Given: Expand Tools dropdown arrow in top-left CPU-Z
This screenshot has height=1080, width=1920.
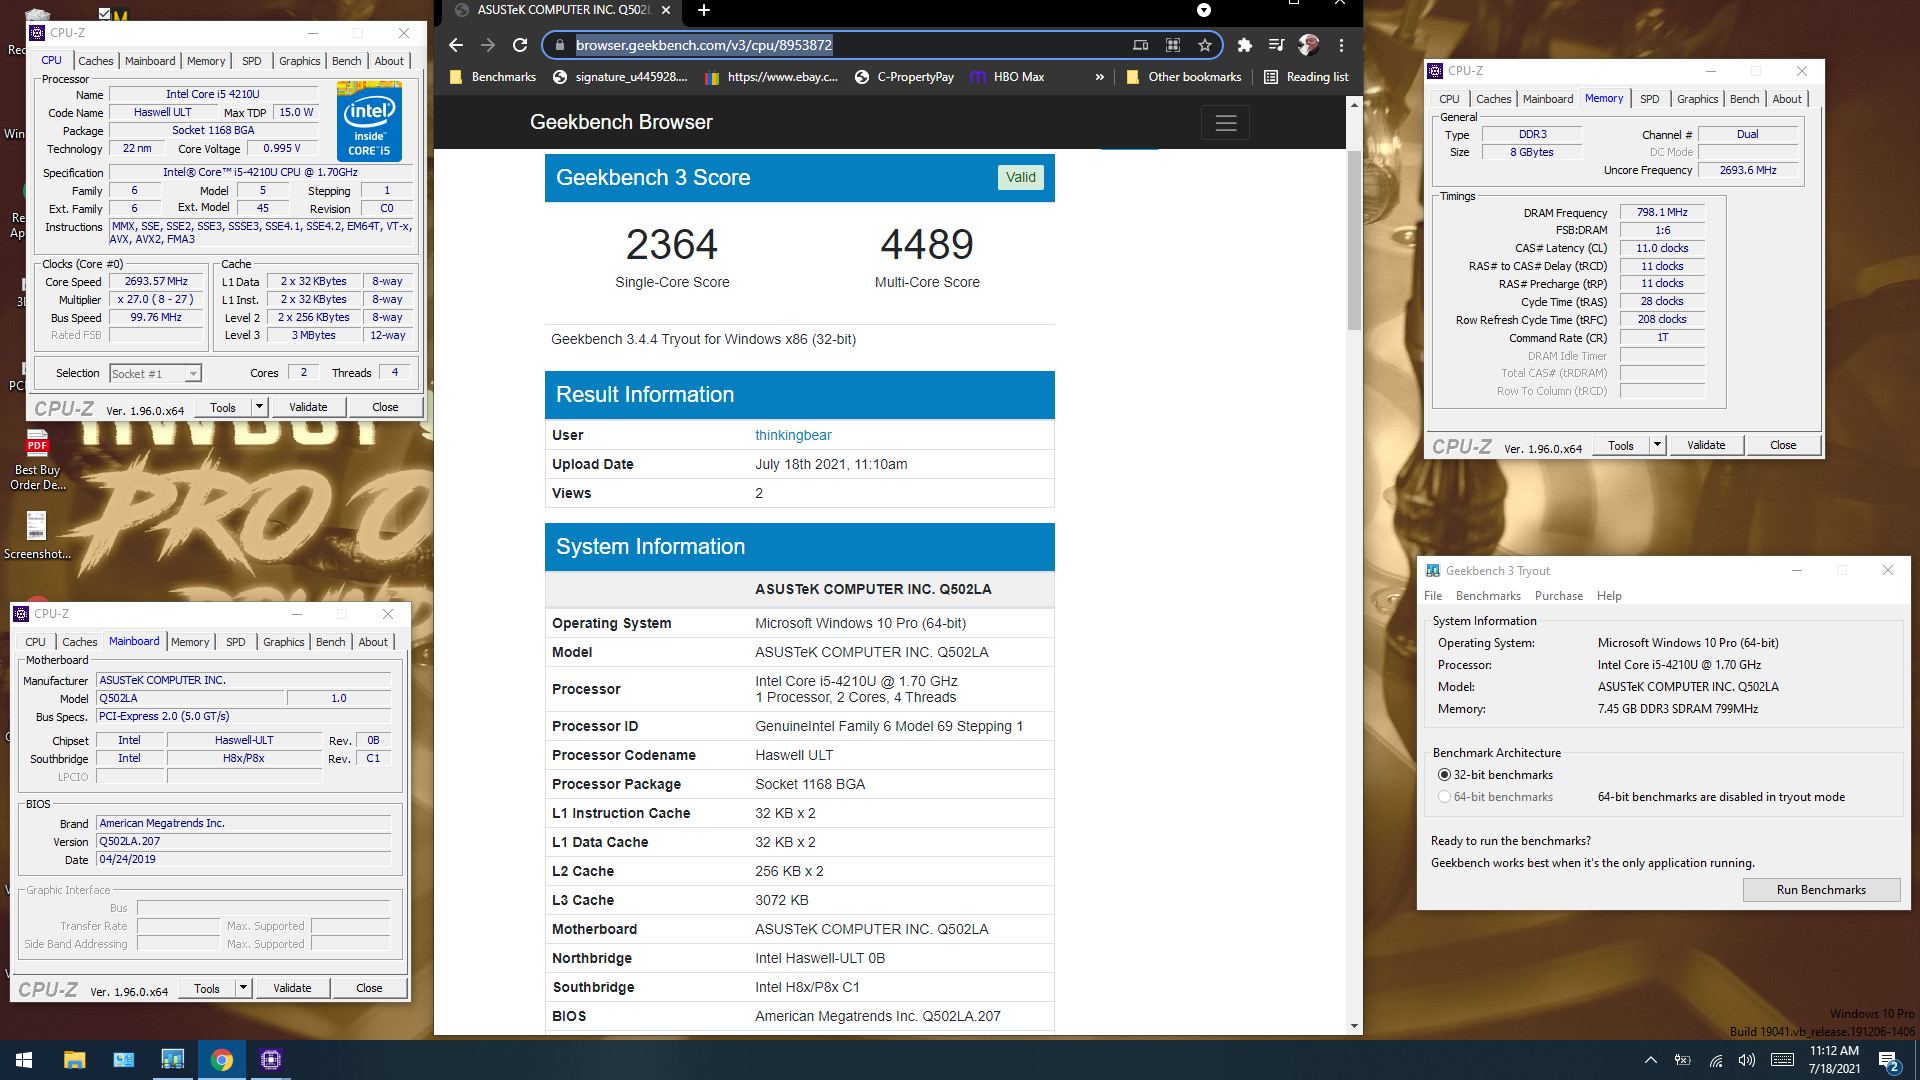Looking at the screenshot, I should pyautogui.click(x=259, y=407).
